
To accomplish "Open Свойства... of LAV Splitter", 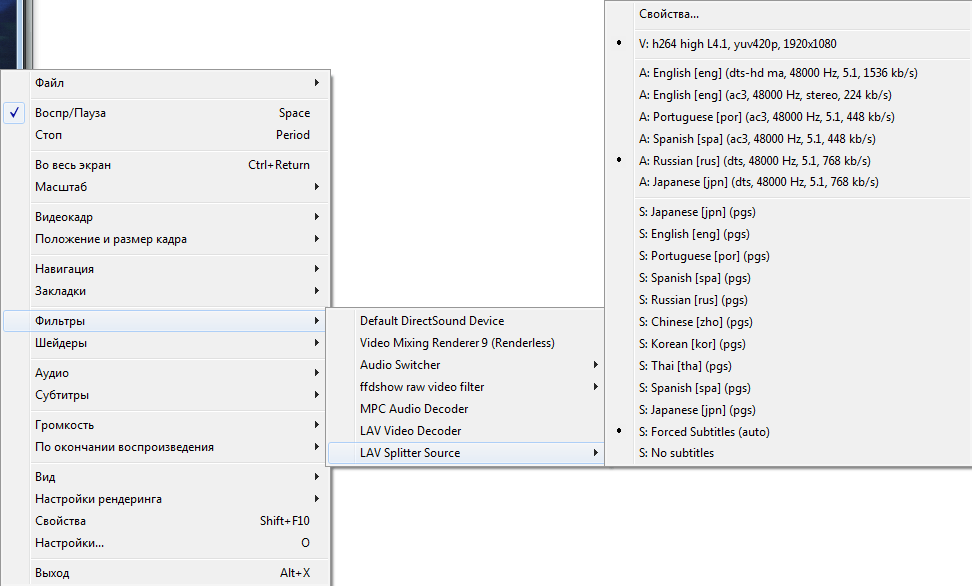I will point(669,14).
